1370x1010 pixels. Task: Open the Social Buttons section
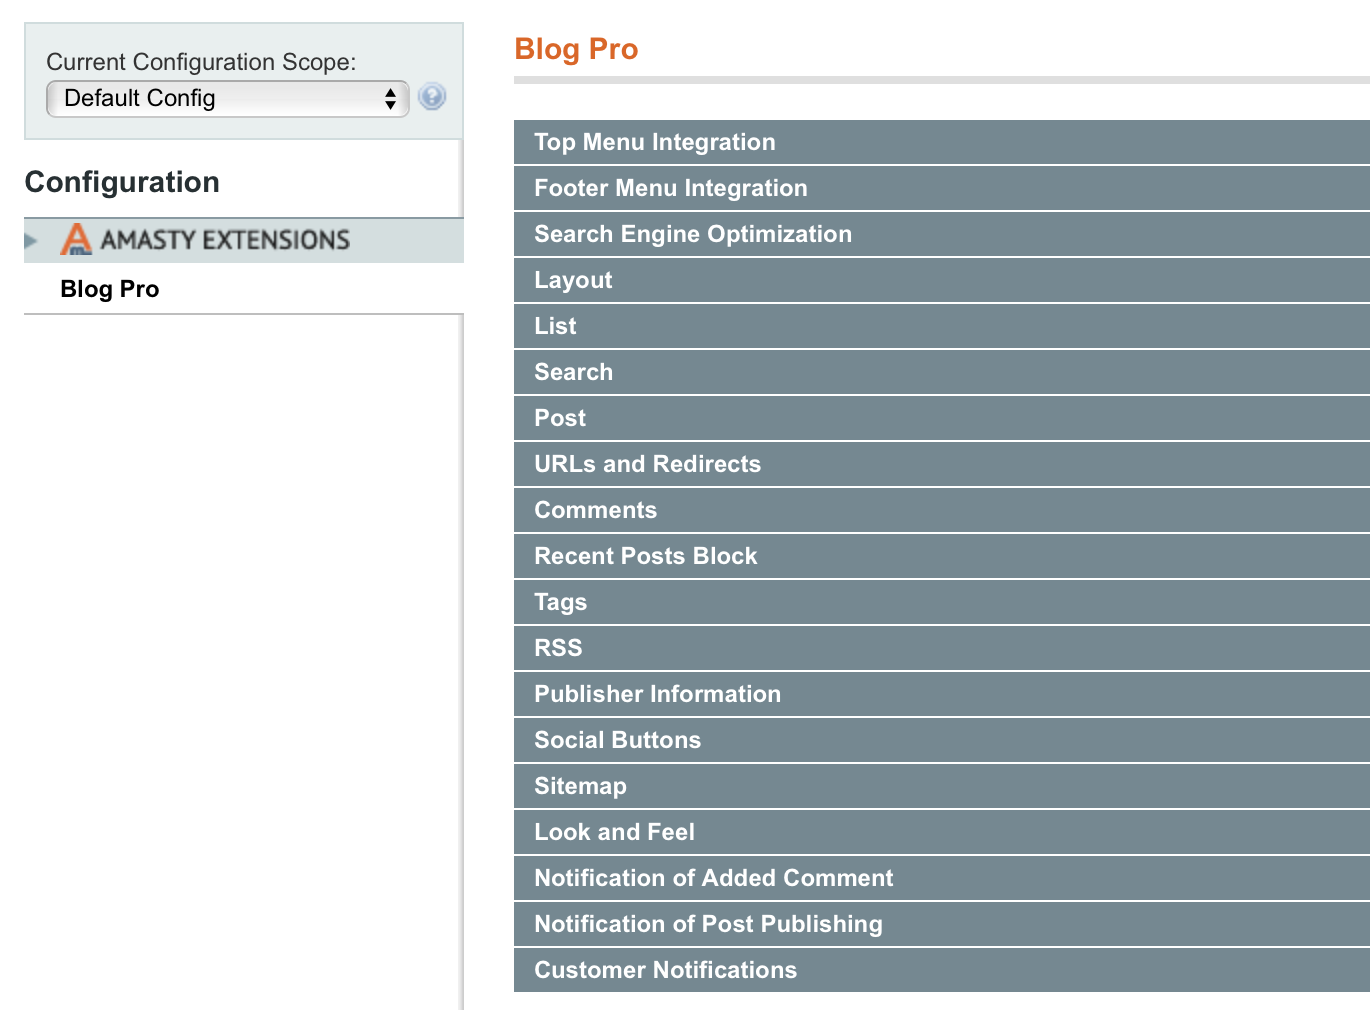pyautogui.click(x=617, y=740)
